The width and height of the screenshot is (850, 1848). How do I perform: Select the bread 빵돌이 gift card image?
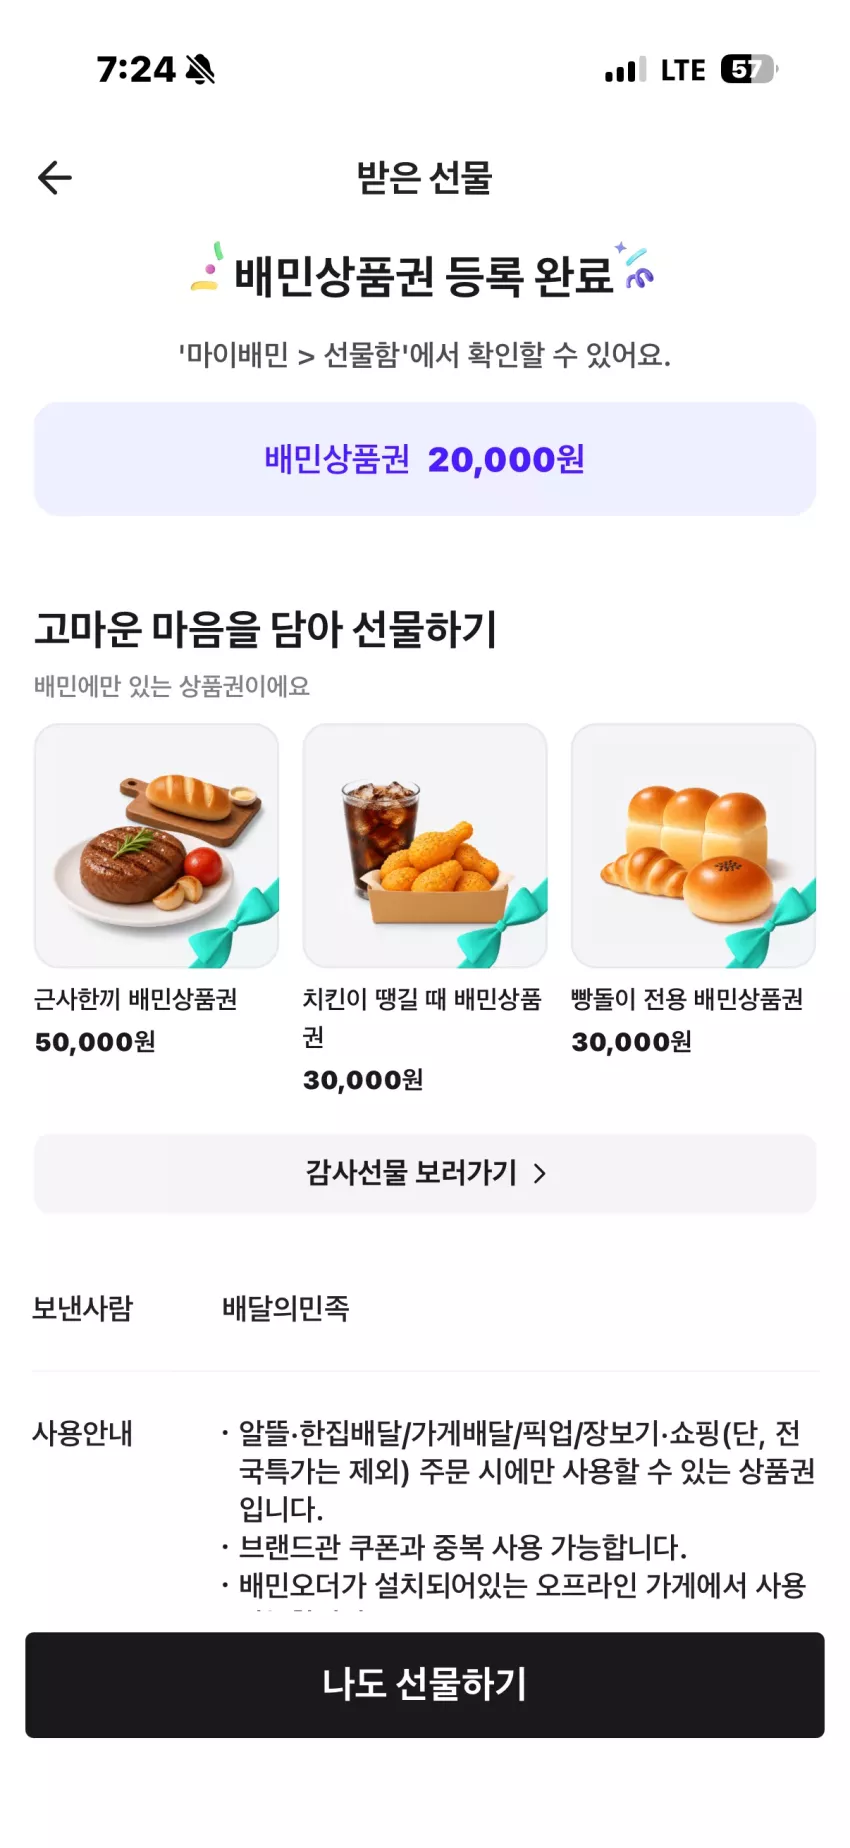[x=693, y=846]
